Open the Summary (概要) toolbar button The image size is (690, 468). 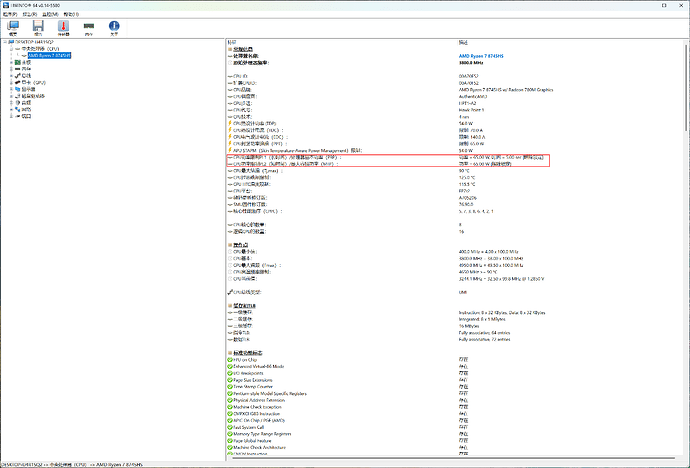click(13, 30)
